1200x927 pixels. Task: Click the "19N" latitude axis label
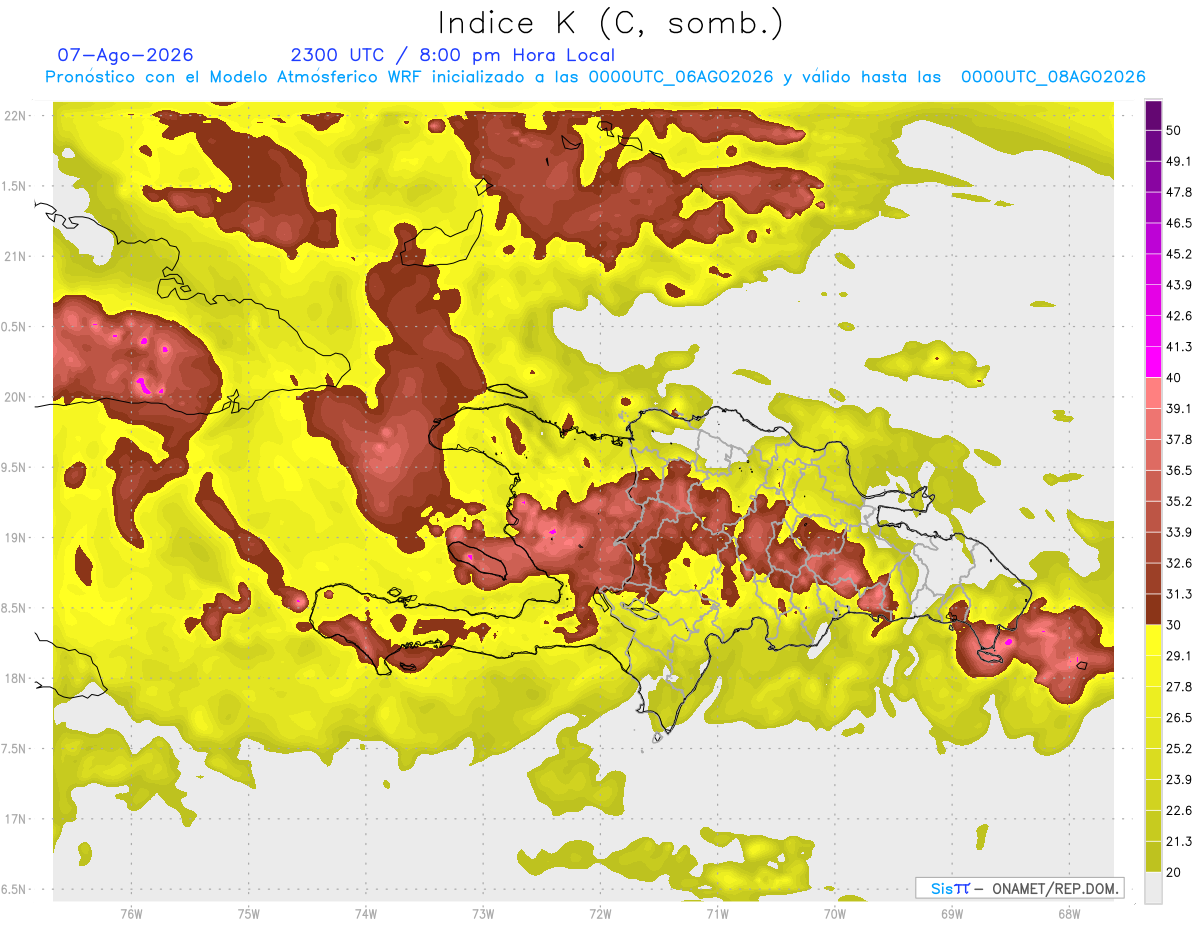[15, 538]
